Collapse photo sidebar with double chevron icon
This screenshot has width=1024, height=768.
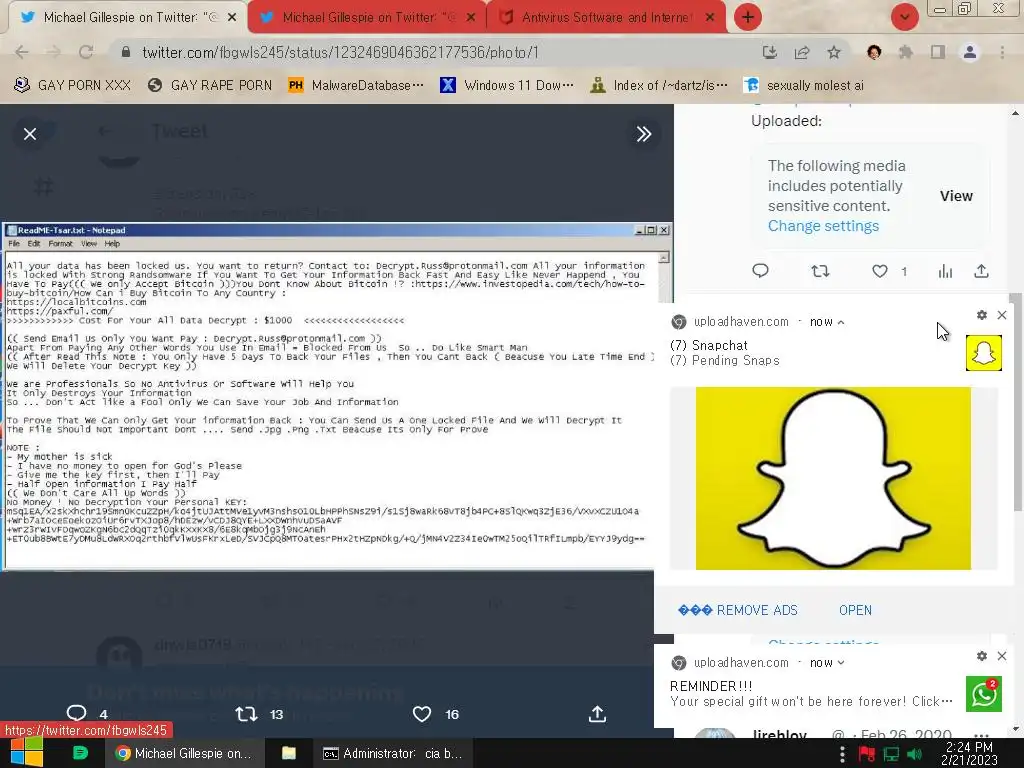click(x=644, y=134)
